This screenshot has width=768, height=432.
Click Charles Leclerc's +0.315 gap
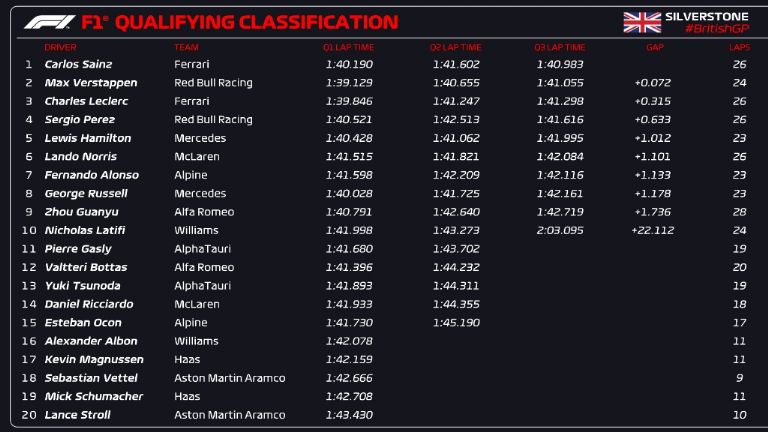(650, 101)
